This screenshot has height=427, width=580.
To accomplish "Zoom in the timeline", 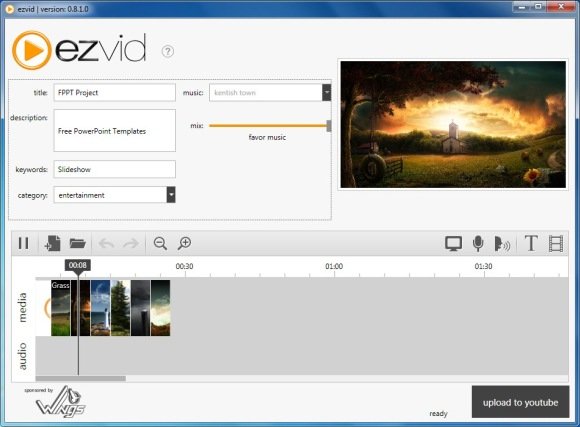I will (184, 243).
